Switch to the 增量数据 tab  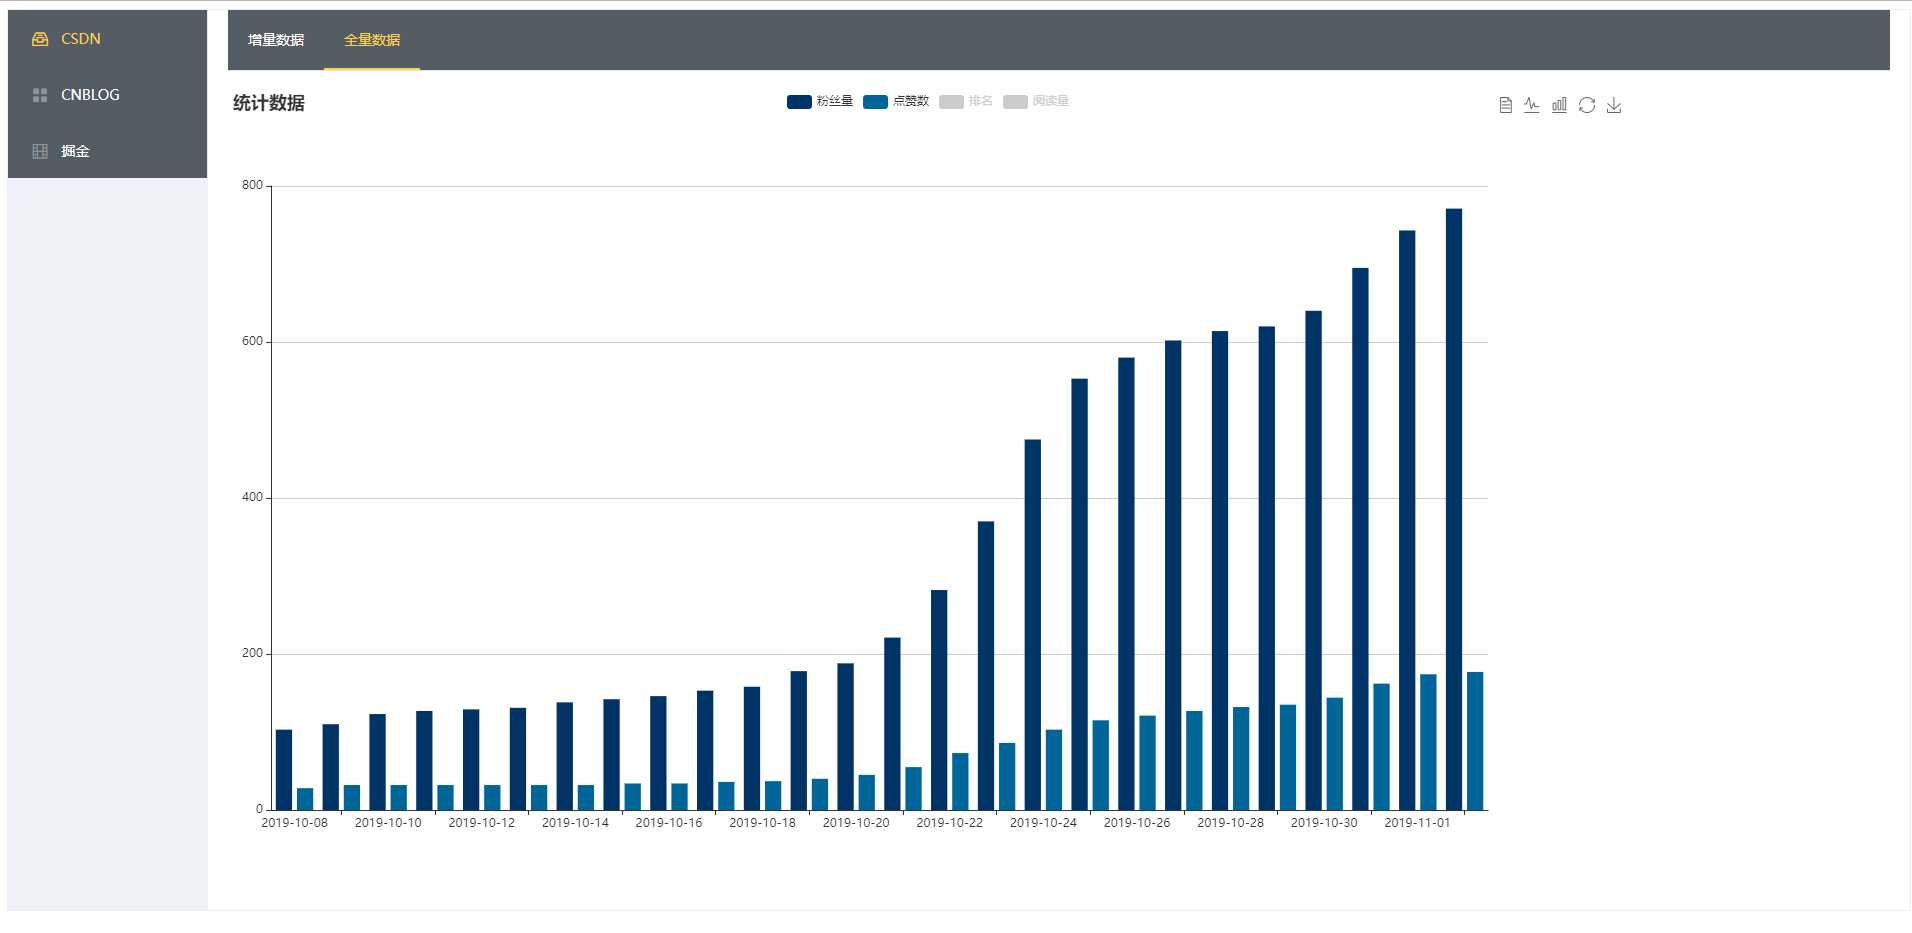click(x=276, y=40)
